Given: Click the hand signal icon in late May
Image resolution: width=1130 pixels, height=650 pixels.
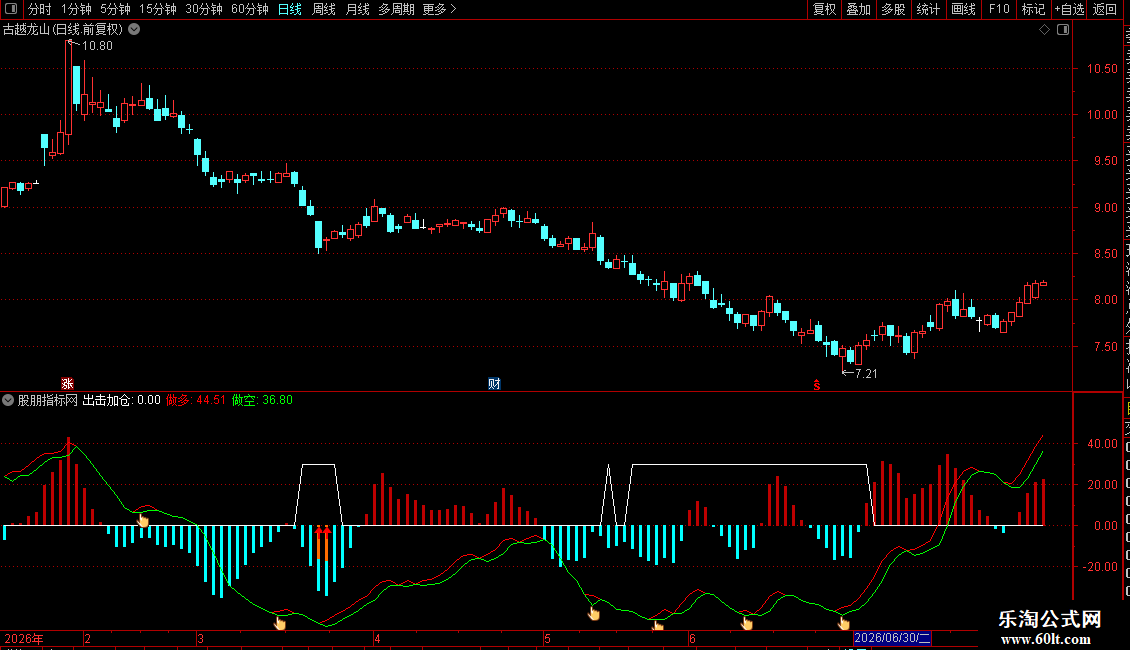Looking at the screenshot, I should pyautogui.click(x=657, y=626).
